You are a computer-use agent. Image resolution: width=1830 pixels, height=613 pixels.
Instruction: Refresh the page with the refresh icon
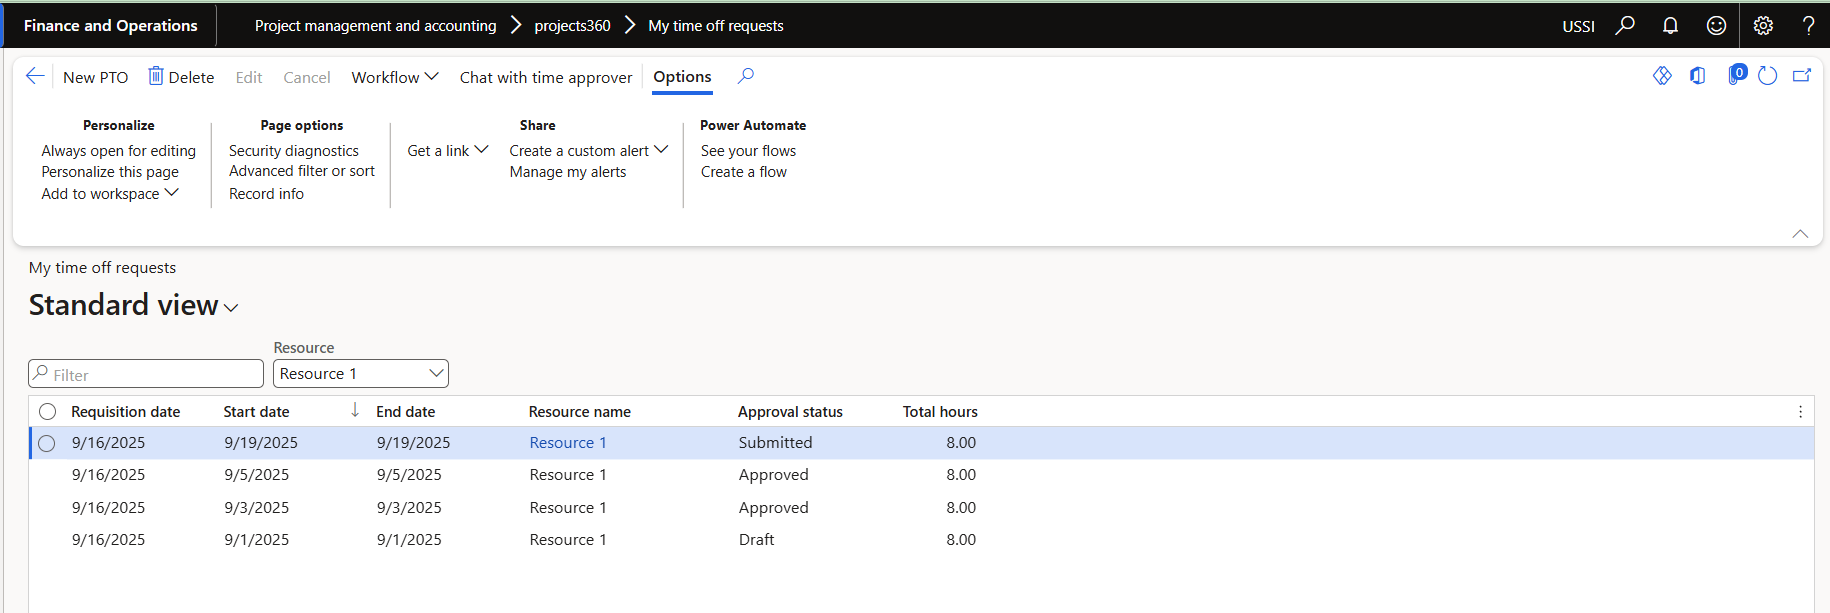click(x=1767, y=76)
